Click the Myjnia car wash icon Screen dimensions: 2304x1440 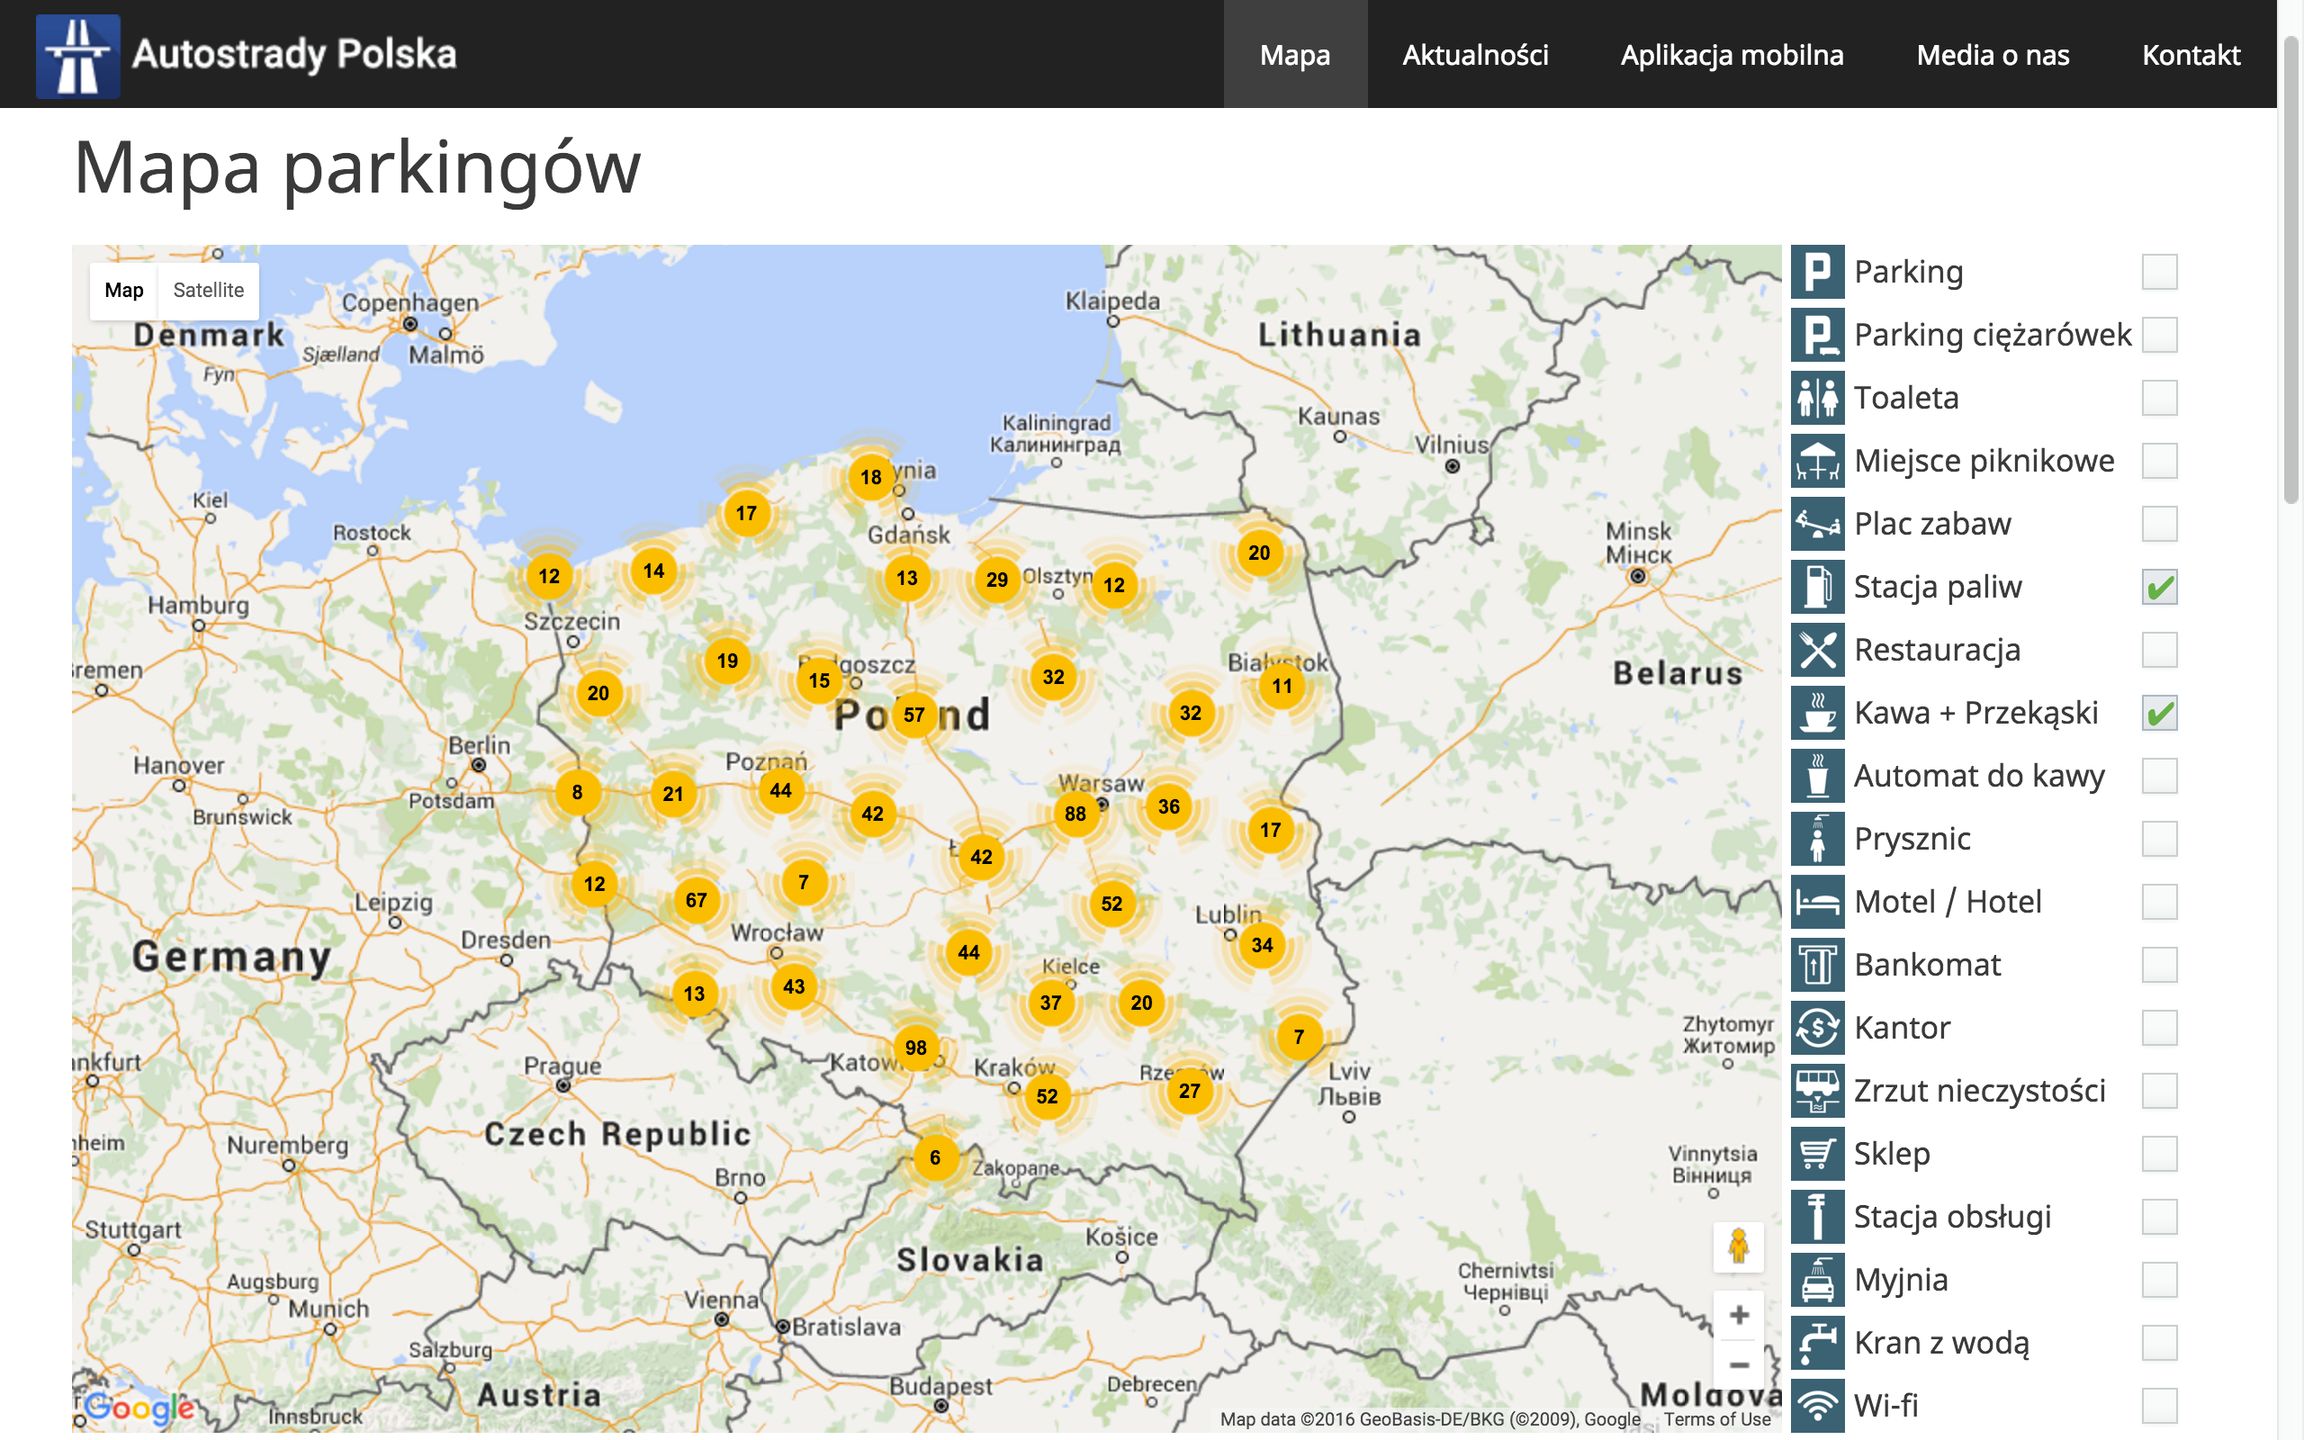pyautogui.click(x=1817, y=1280)
